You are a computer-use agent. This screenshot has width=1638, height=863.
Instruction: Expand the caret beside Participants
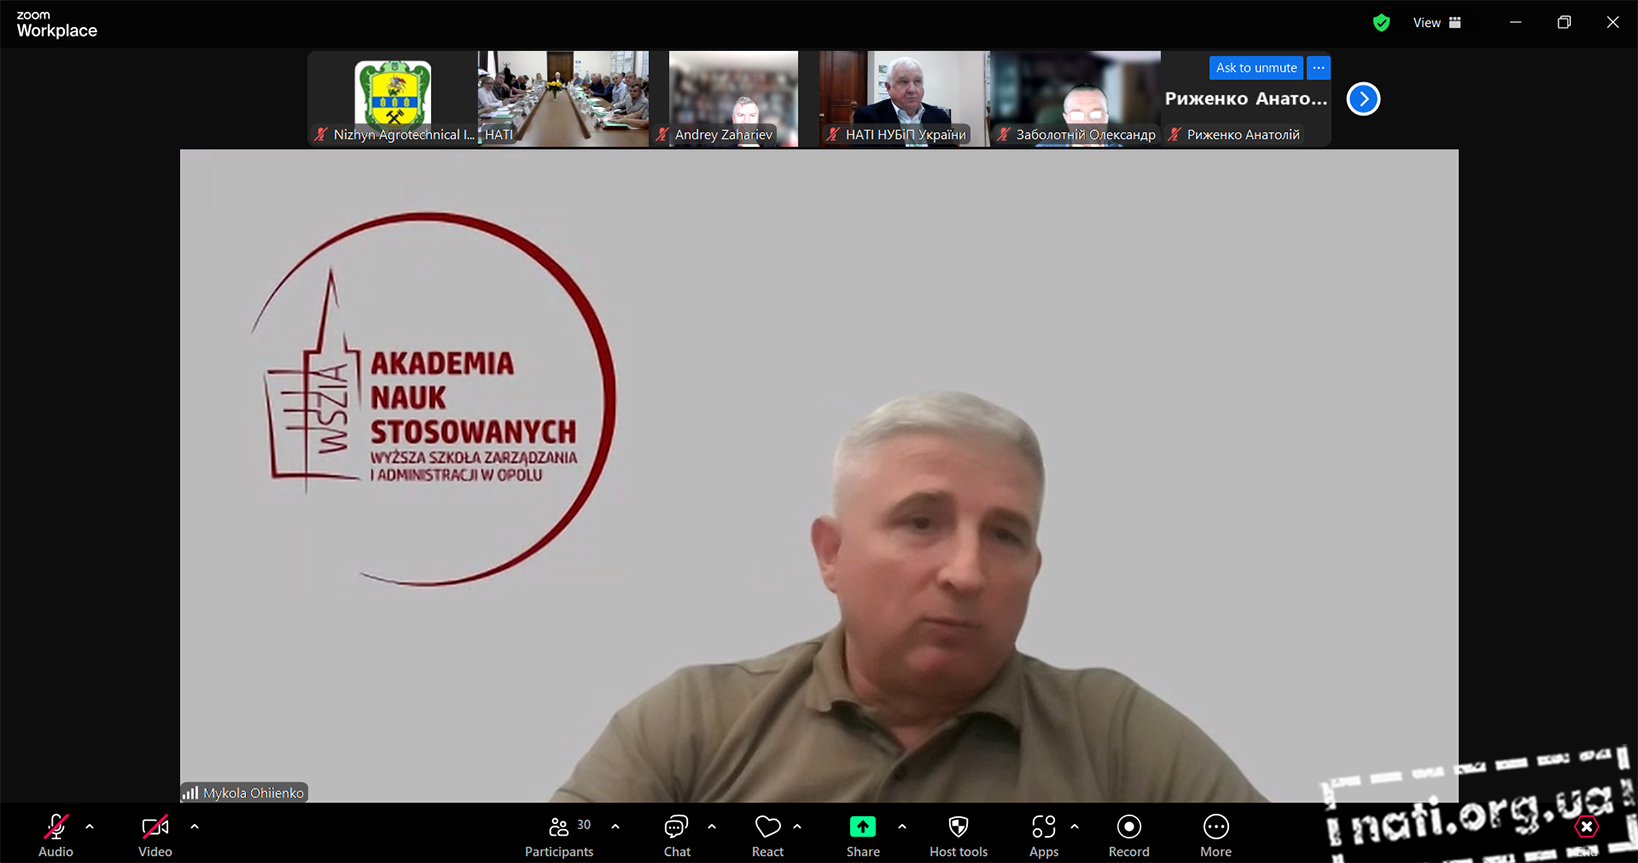[615, 827]
